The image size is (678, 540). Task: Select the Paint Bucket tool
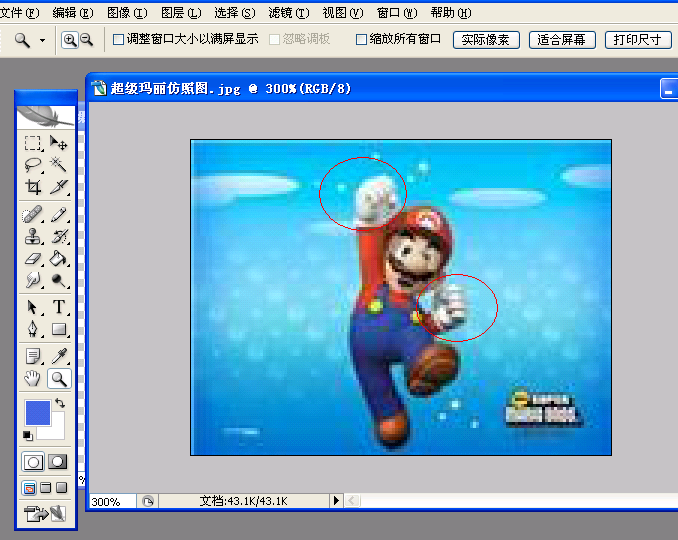point(58,259)
